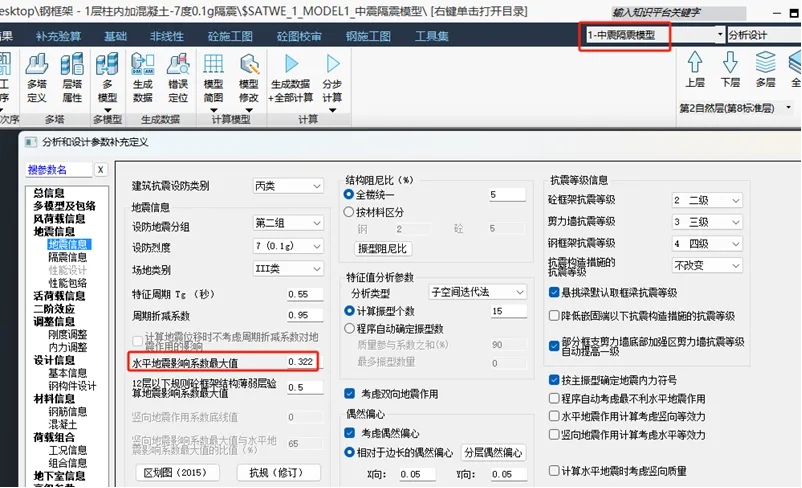Image resolution: width=802 pixels, height=488 pixels.
Task: Click 输入知识平台关键字 search box
Action: [x=679, y=12]
